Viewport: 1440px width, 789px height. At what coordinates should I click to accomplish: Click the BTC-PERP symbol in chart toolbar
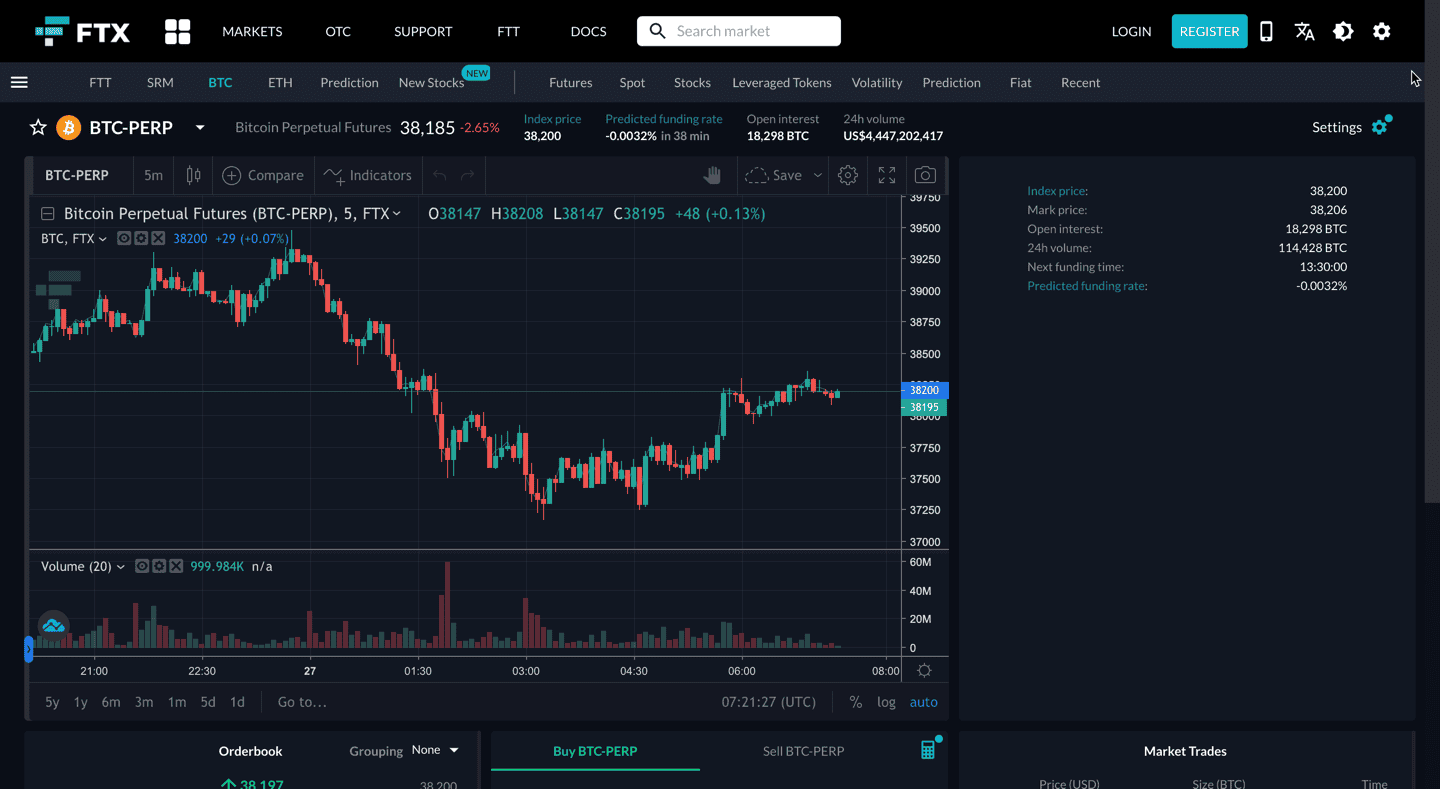77,175
